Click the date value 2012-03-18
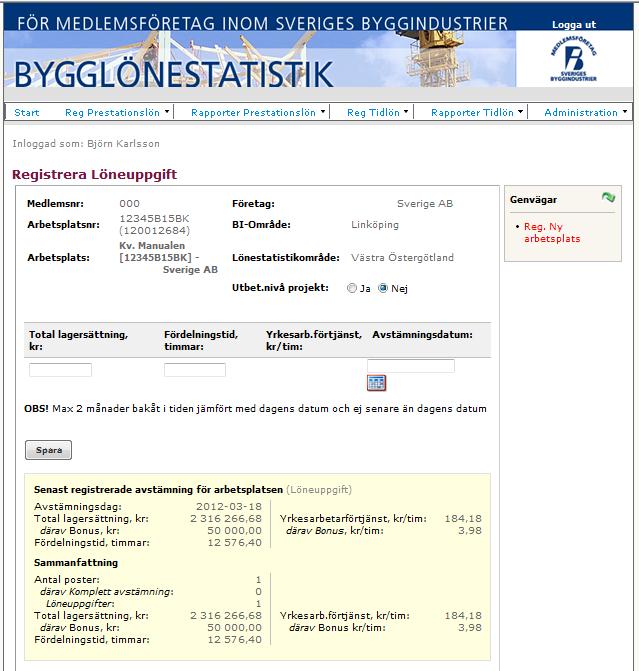Image resolution: width=639 pixels, height=671 pixels. pyautogui.click(x=229, y=507)
